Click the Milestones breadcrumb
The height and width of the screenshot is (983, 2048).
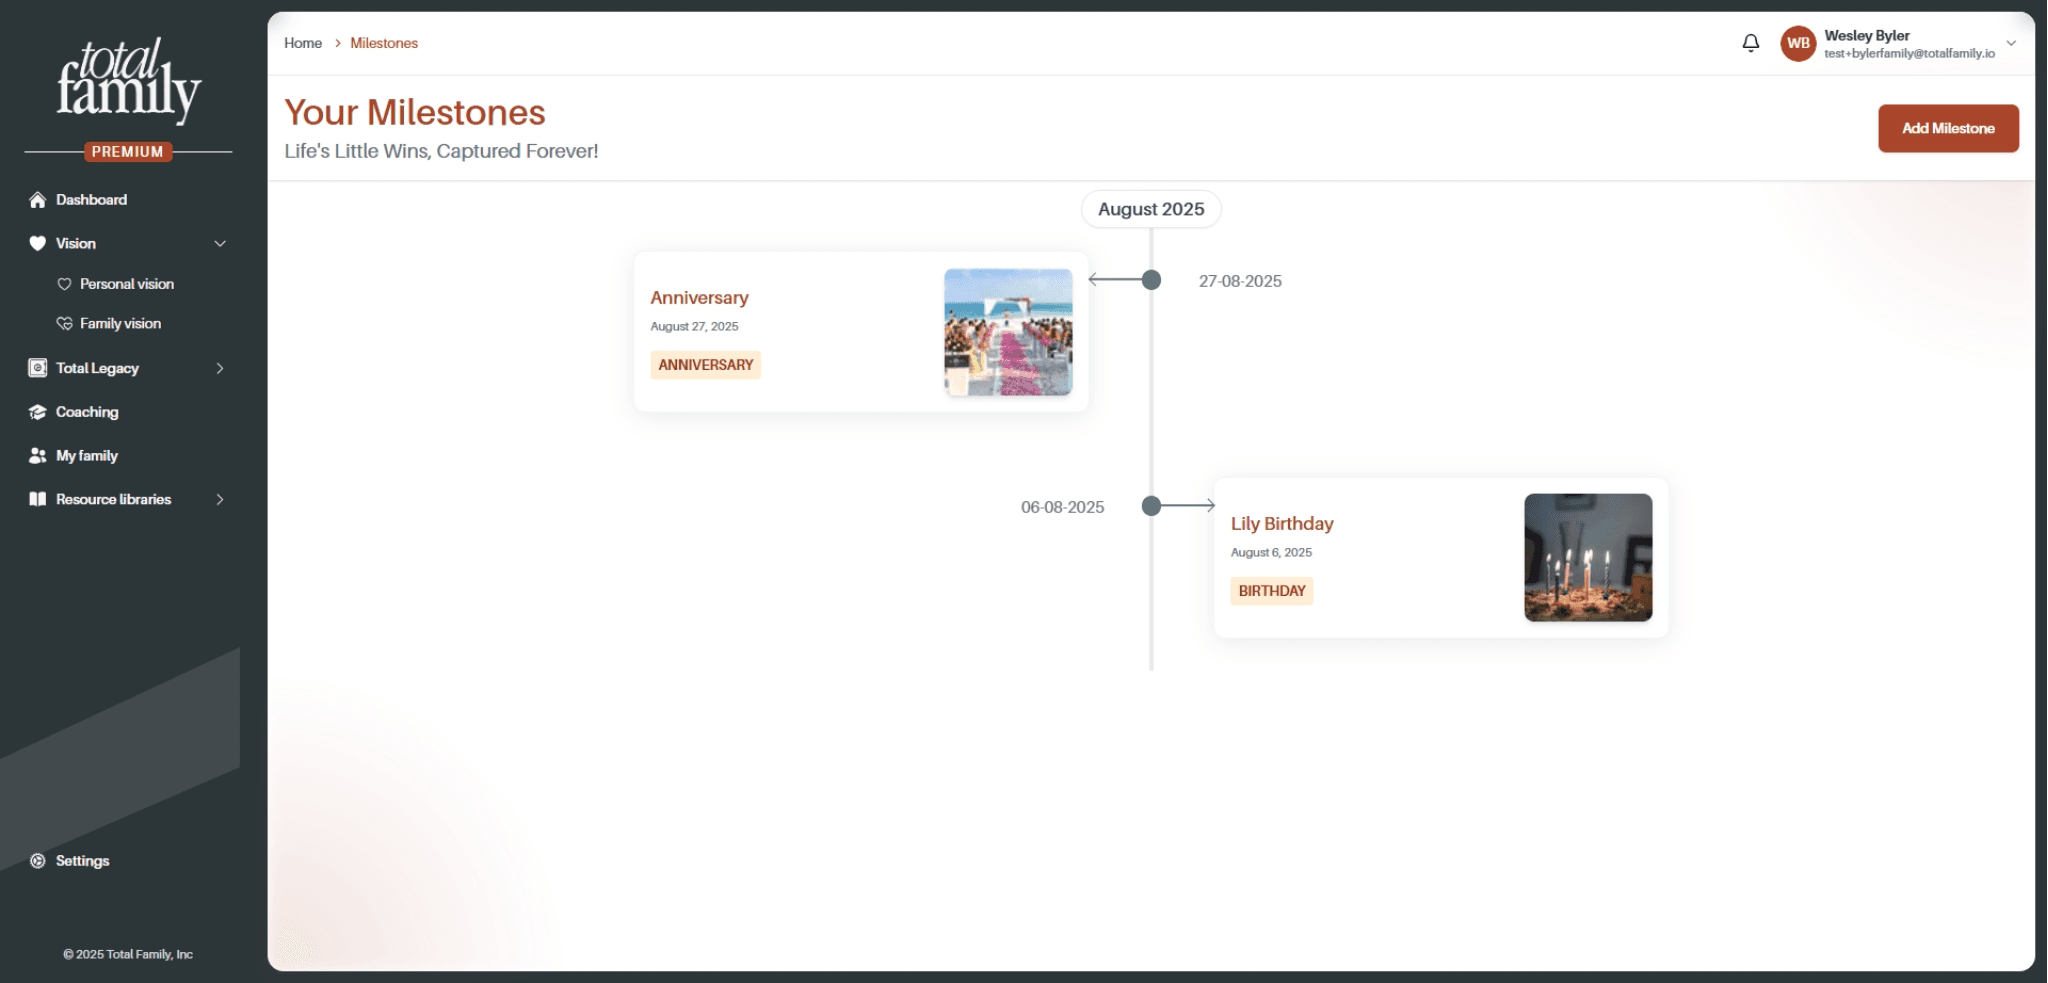384,43
